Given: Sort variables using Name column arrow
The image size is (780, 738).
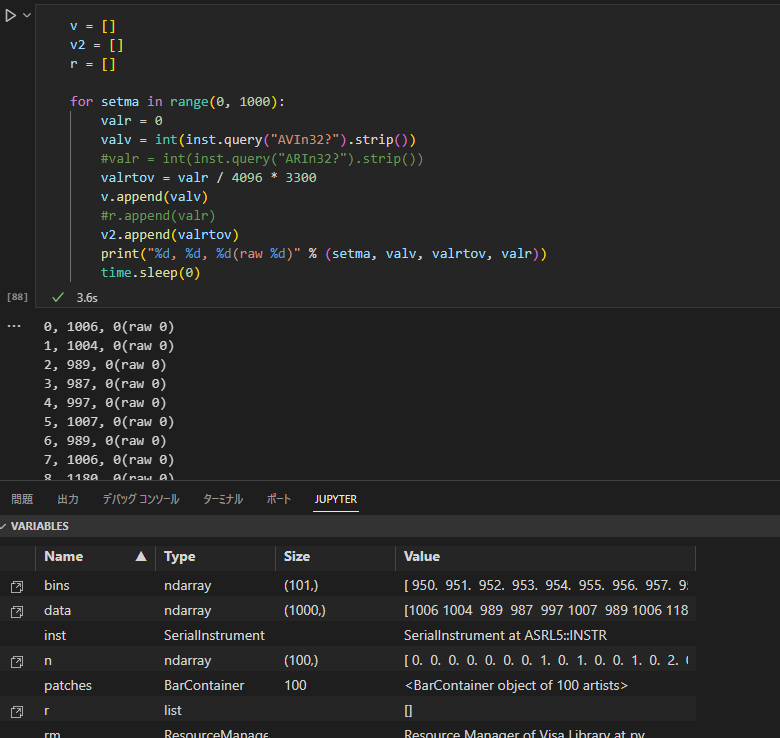Looking at the screenshot, I should pos(140,556).
